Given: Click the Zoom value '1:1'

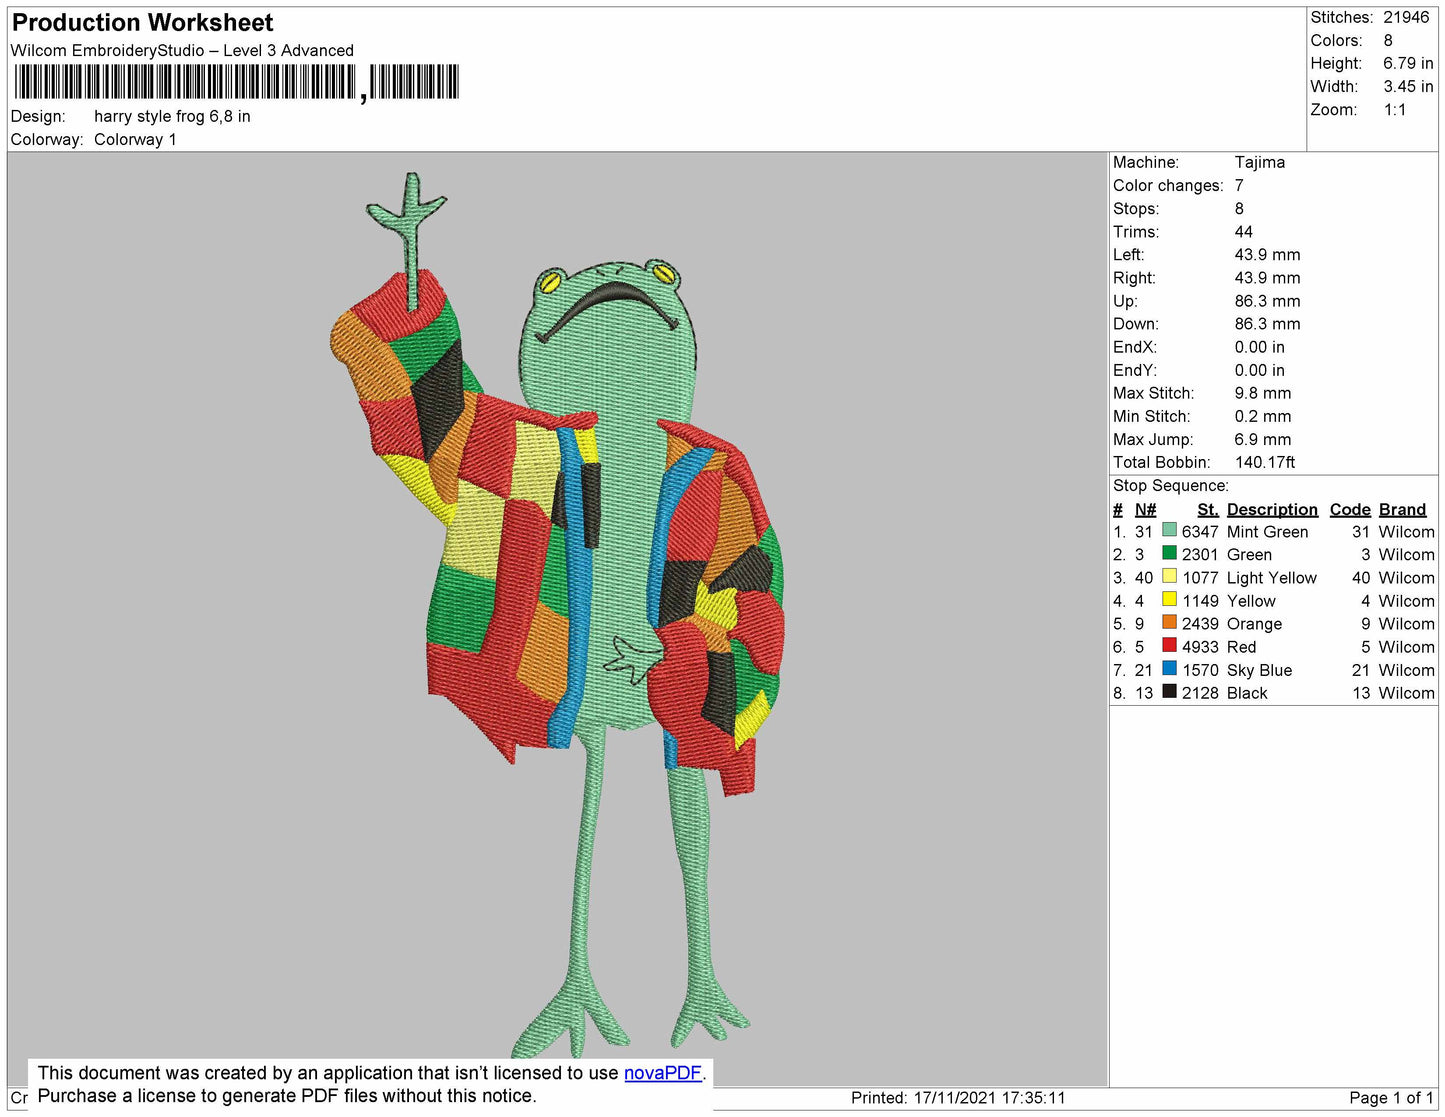Looking at the screenshot, I should (x=1395, y=110).
